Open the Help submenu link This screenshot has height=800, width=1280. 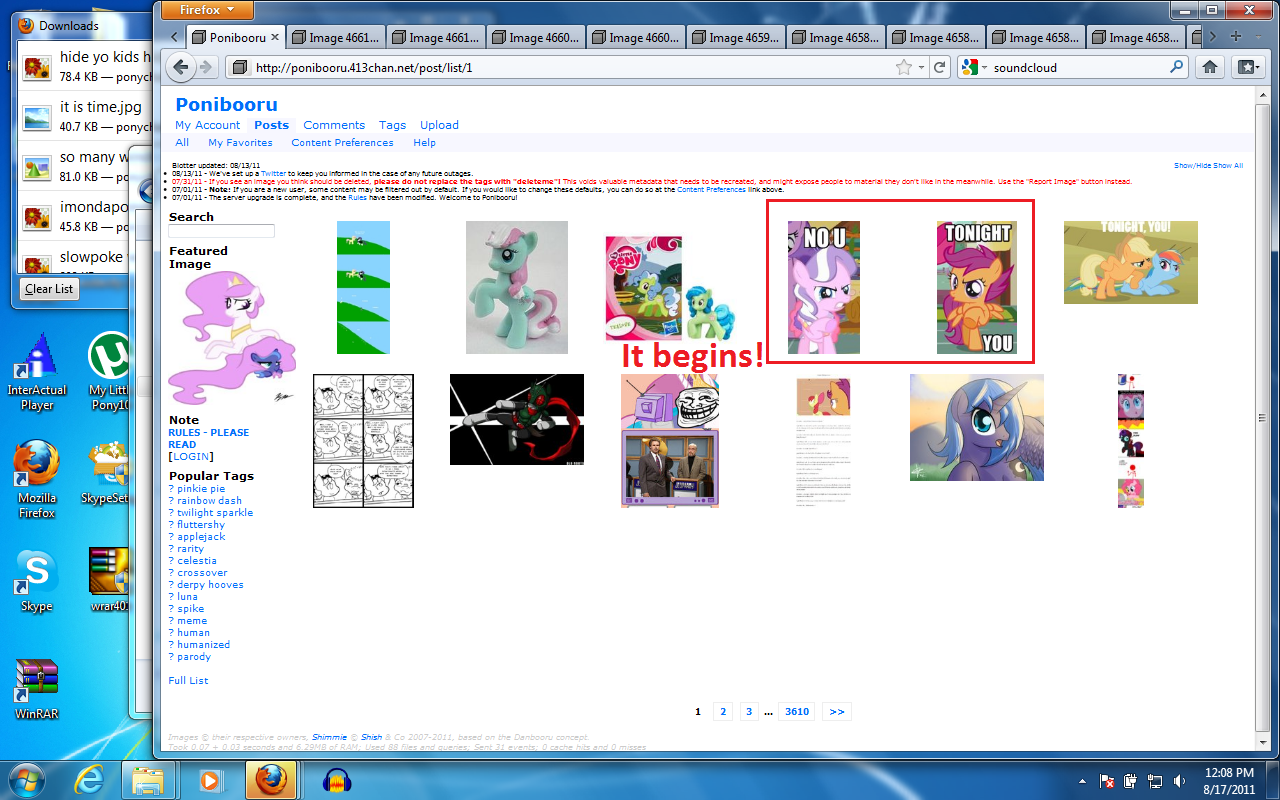tap(424, 143)
